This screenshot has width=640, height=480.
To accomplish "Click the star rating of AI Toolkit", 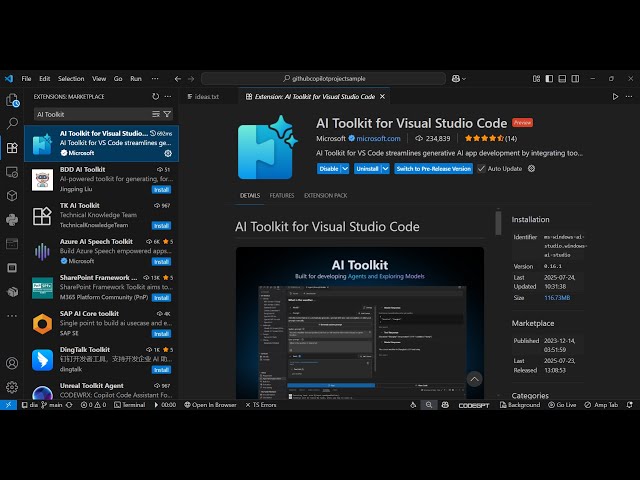I will [491, 139].
